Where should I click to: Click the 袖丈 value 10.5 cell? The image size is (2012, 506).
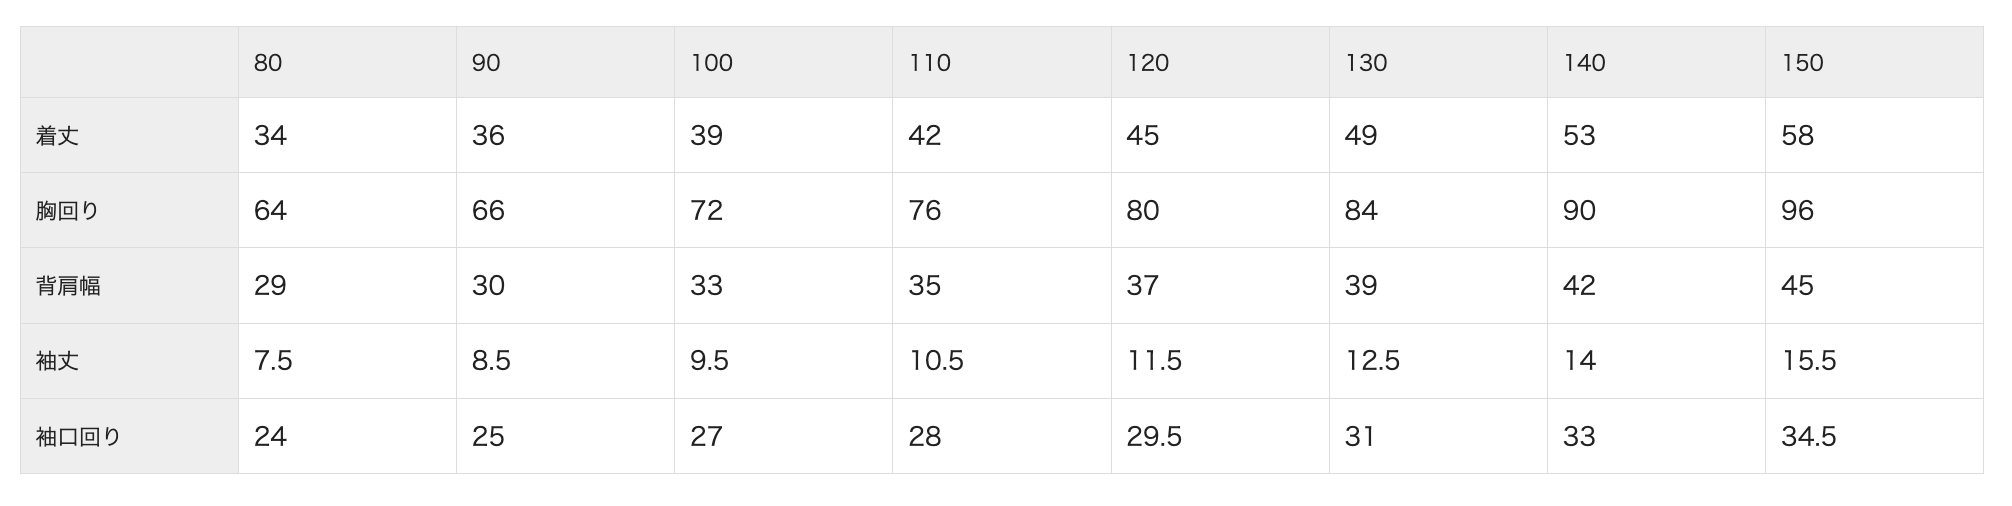pos(1002,361)
